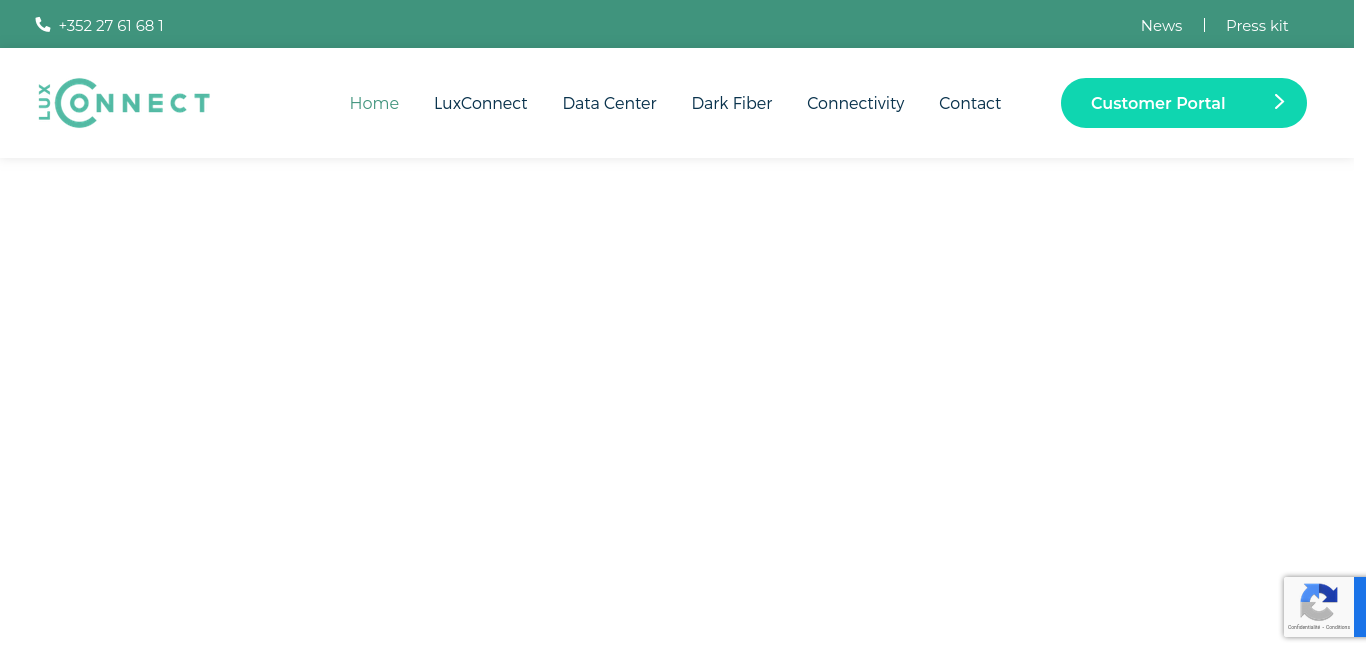Open the Contact menu item

tap(970, 104)
